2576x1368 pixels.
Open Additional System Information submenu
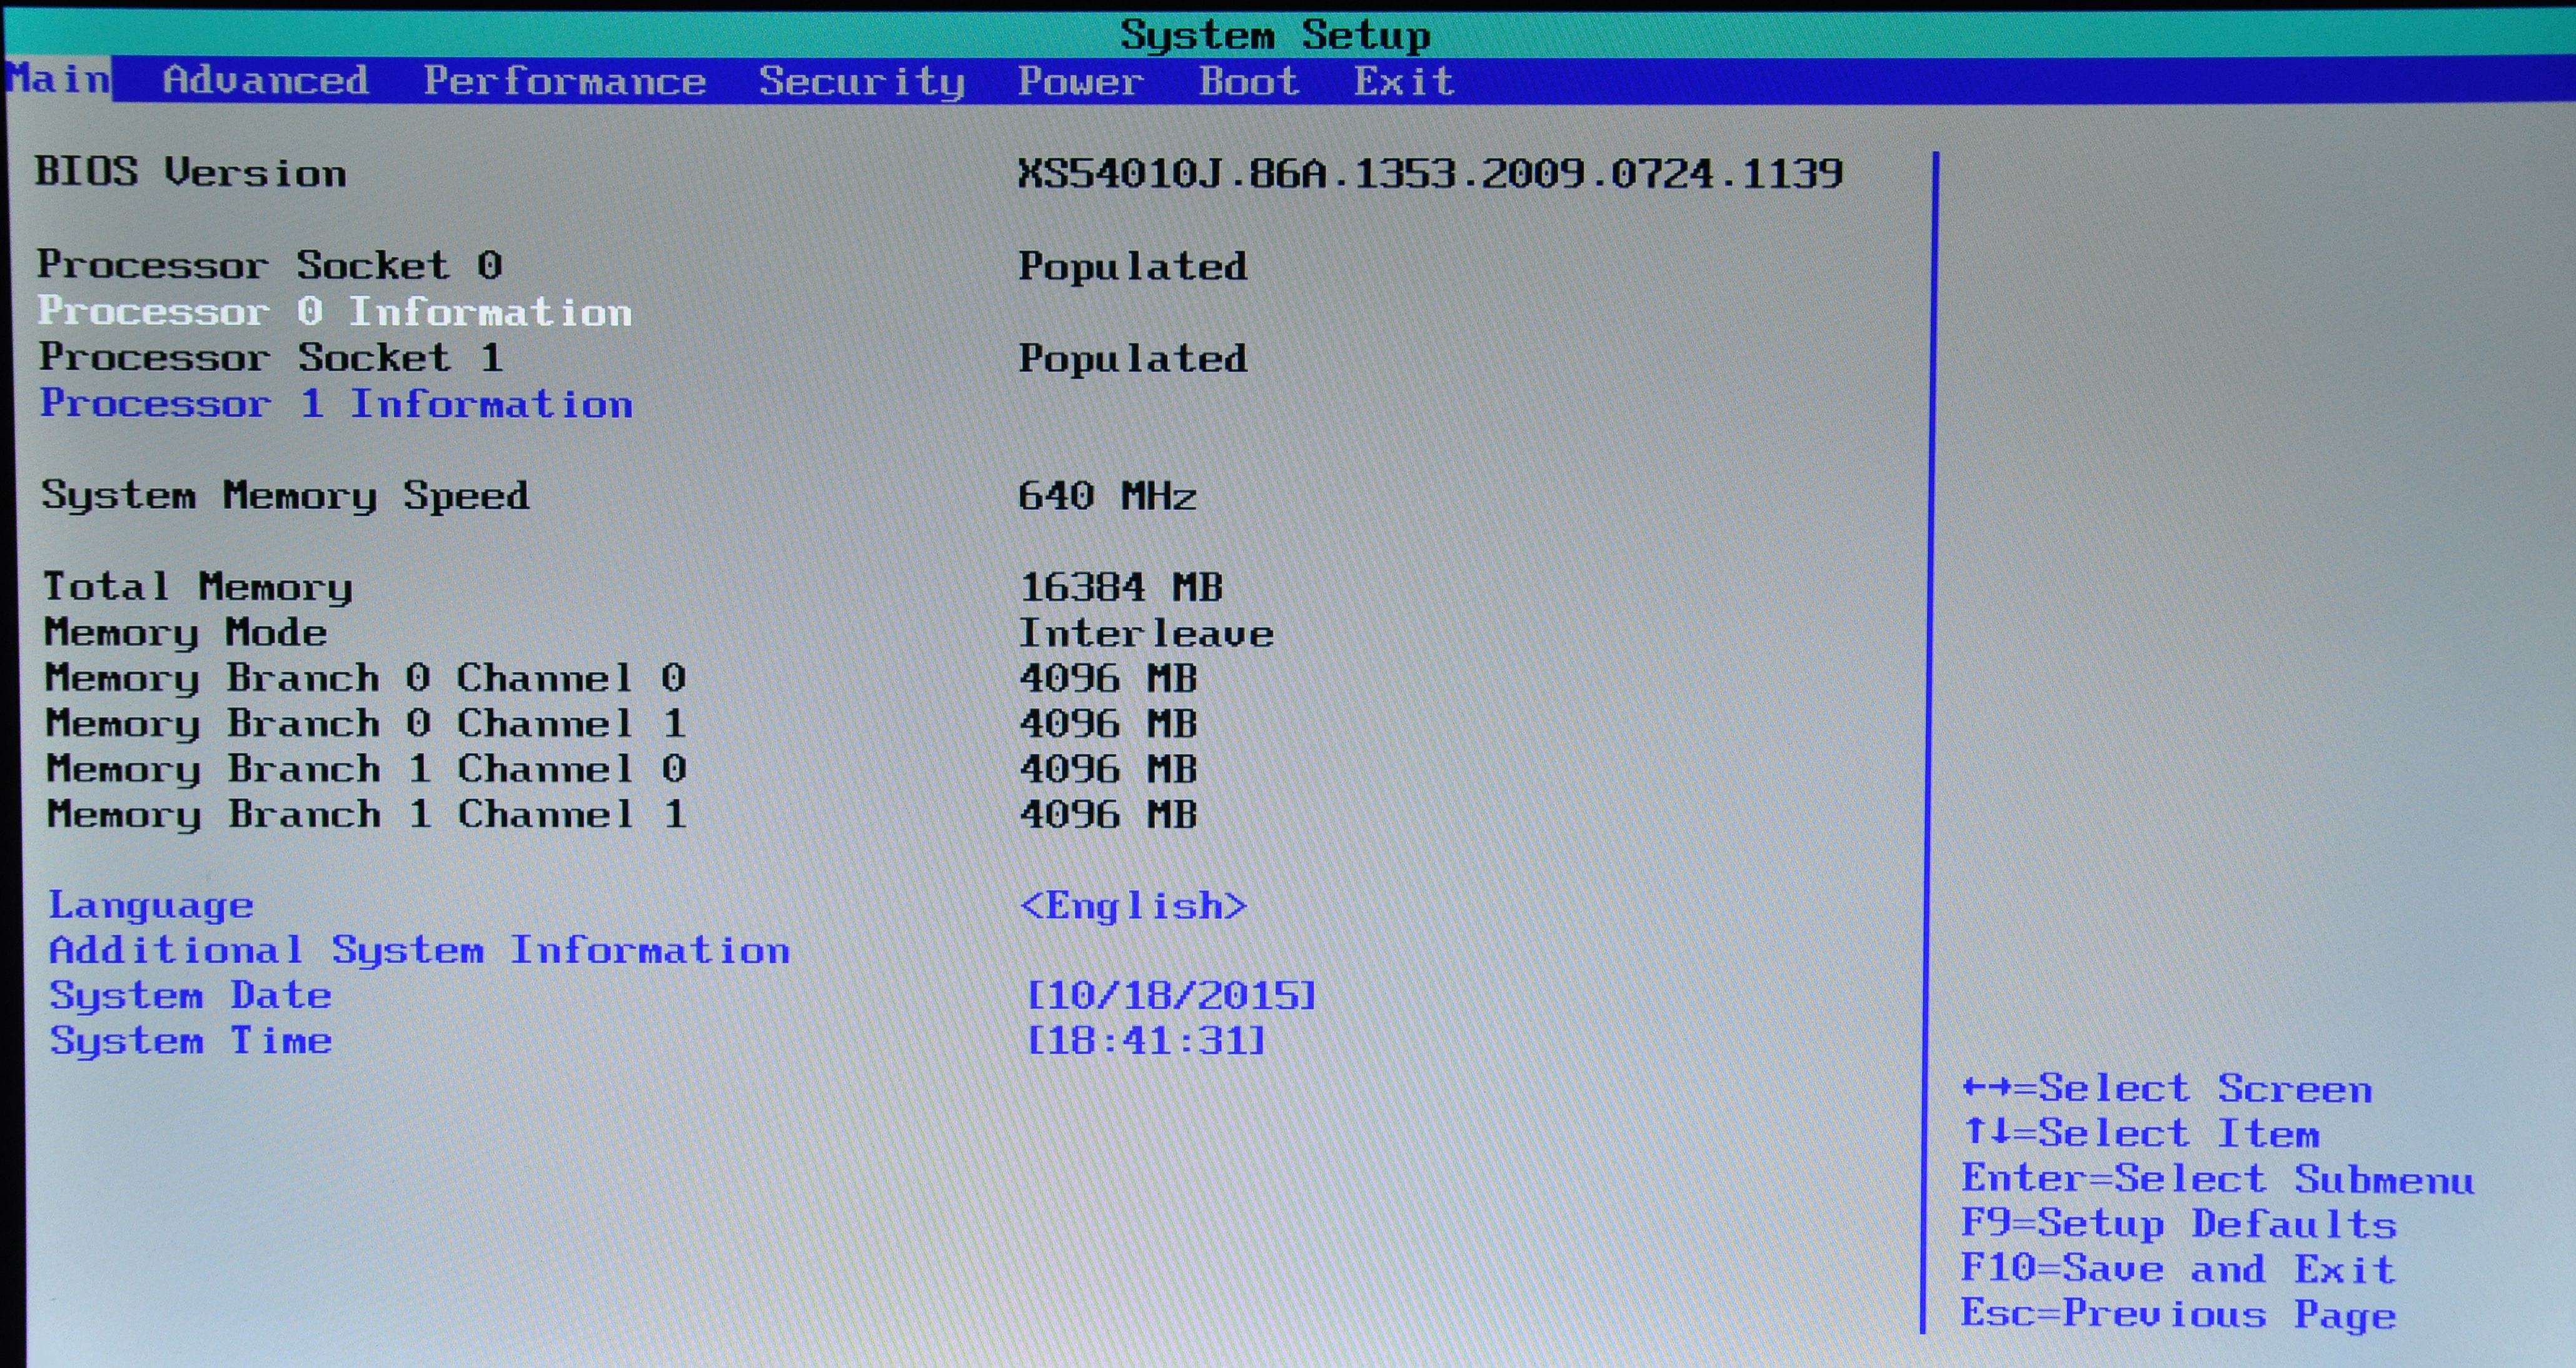tap(419, 950)
